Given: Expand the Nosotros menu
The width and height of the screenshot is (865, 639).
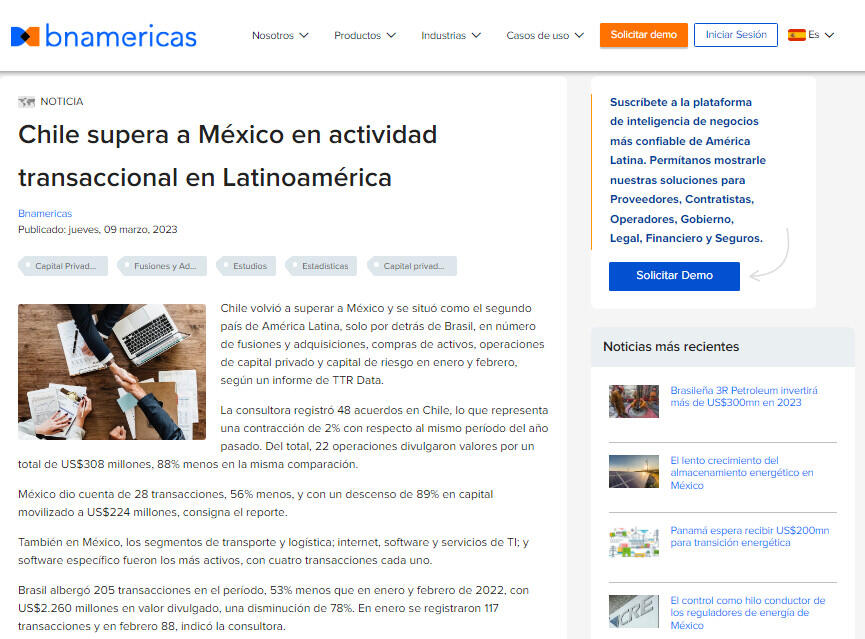Looking at the screenshot, I should [280, 35].
